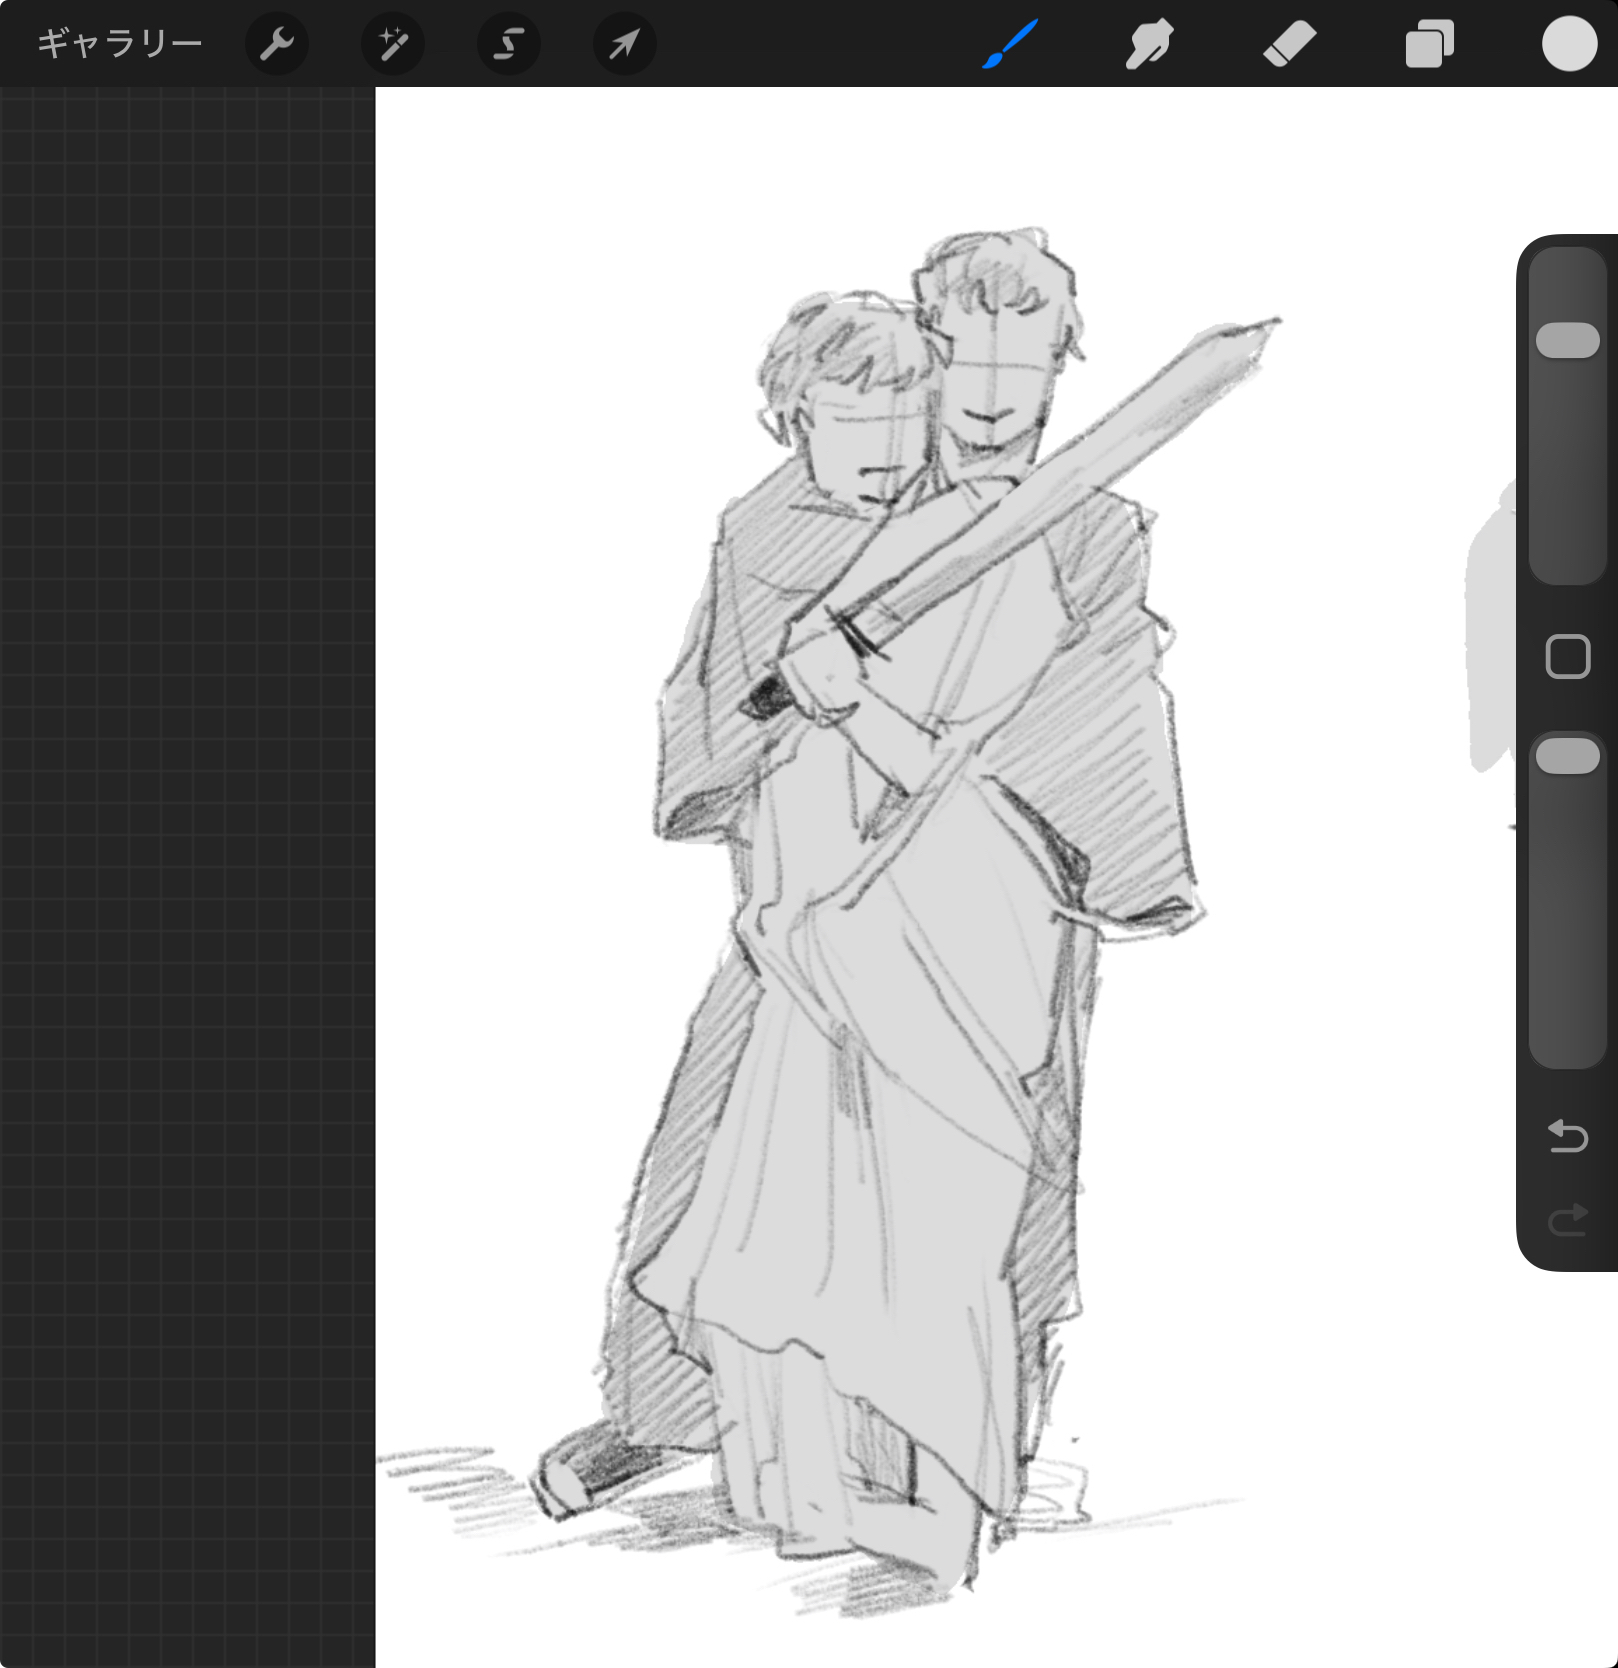The image size is (1618, 1668).
Task: Open the Adjustments magic wand menu
Action: tap(392, 44)
